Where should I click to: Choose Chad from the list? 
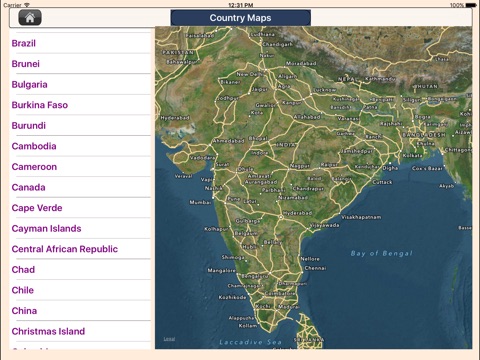80,270
